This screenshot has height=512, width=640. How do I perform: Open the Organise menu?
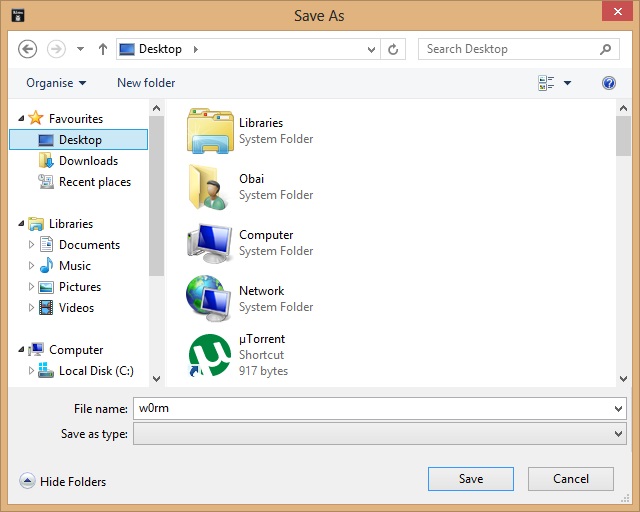tap(56, 83)
